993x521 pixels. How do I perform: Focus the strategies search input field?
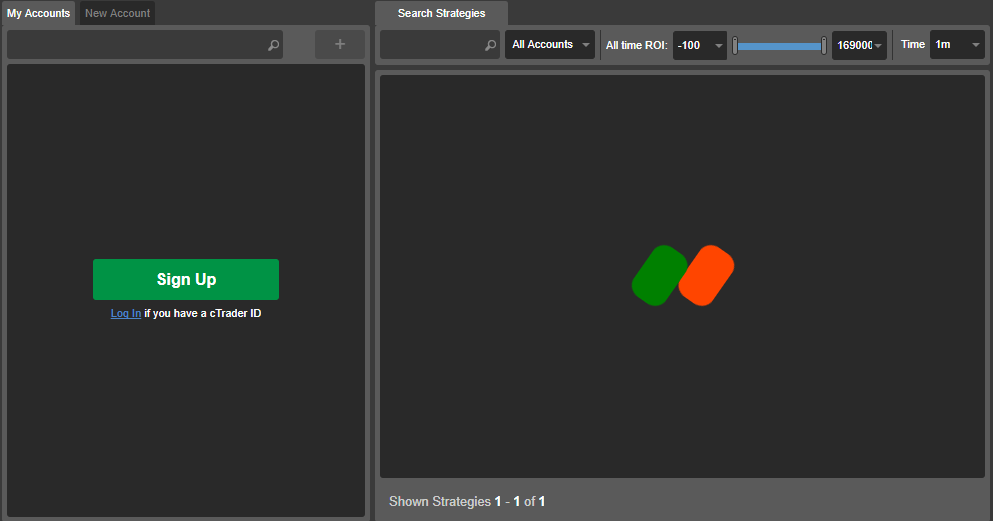coord(440,44)
